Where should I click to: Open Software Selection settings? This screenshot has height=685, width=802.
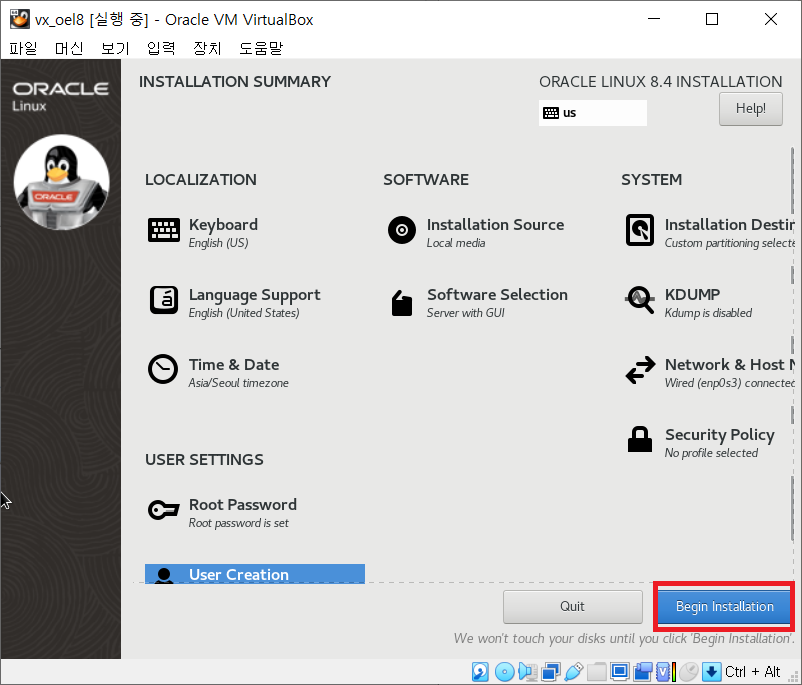pyautogui.click(x=478, y=302)
